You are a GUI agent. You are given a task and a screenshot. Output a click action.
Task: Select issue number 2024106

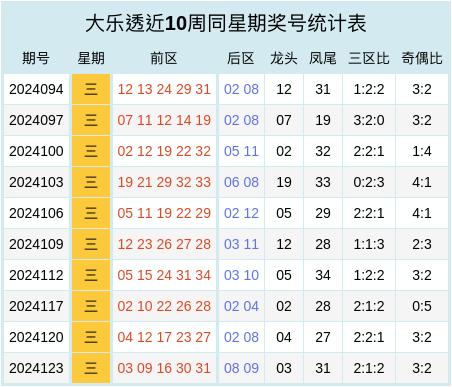pyautogui.click(x=36, y=213)
